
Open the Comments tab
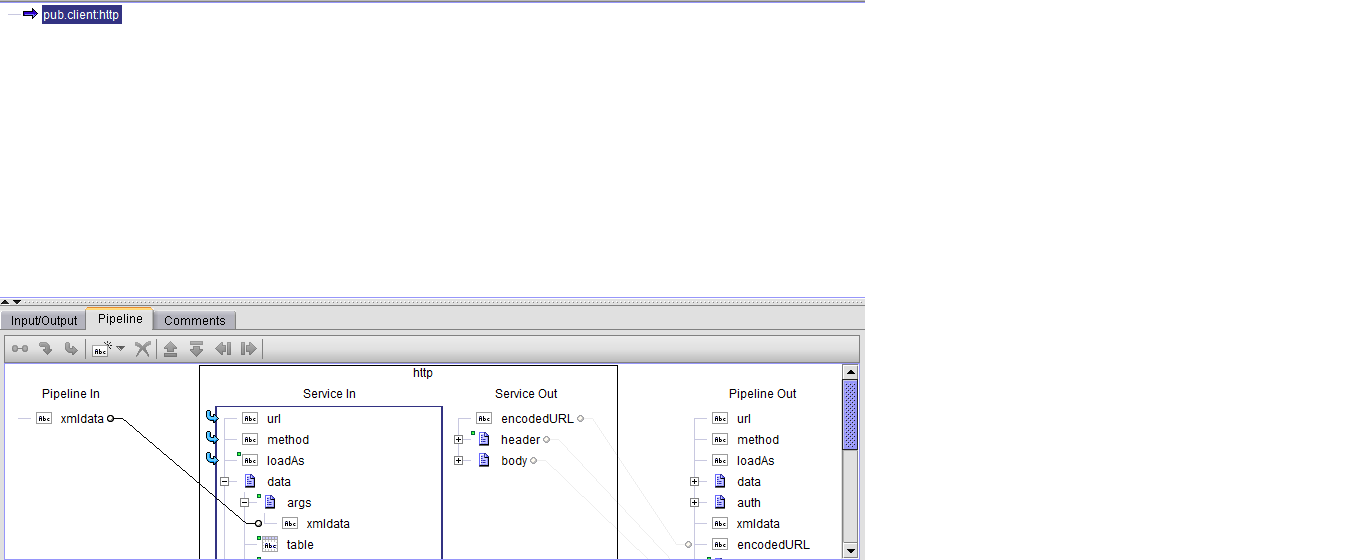195,321
